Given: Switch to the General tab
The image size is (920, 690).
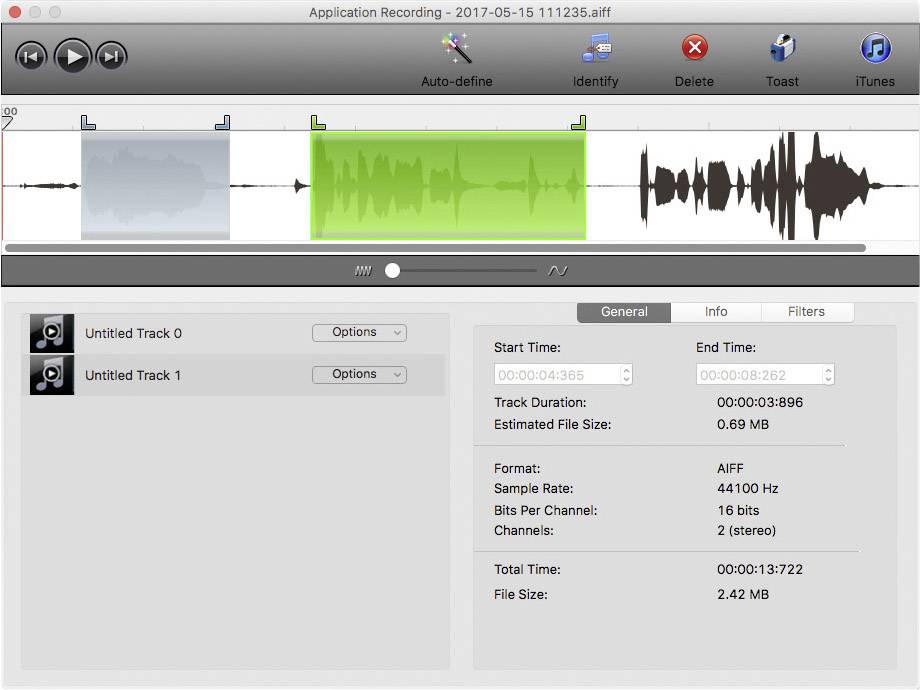Looking at the screenshot, I should click(x=624, y=312).
